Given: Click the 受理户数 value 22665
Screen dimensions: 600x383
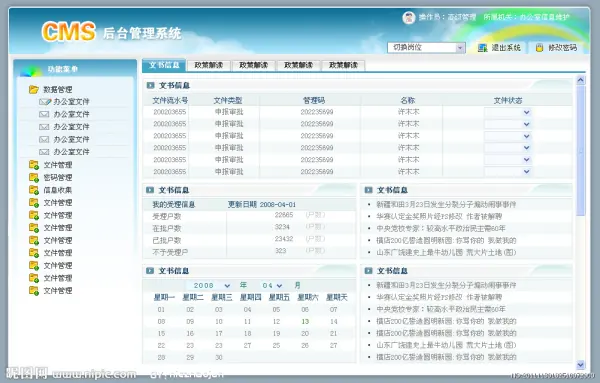Looking at the screenshot, I should click(284, 215).
